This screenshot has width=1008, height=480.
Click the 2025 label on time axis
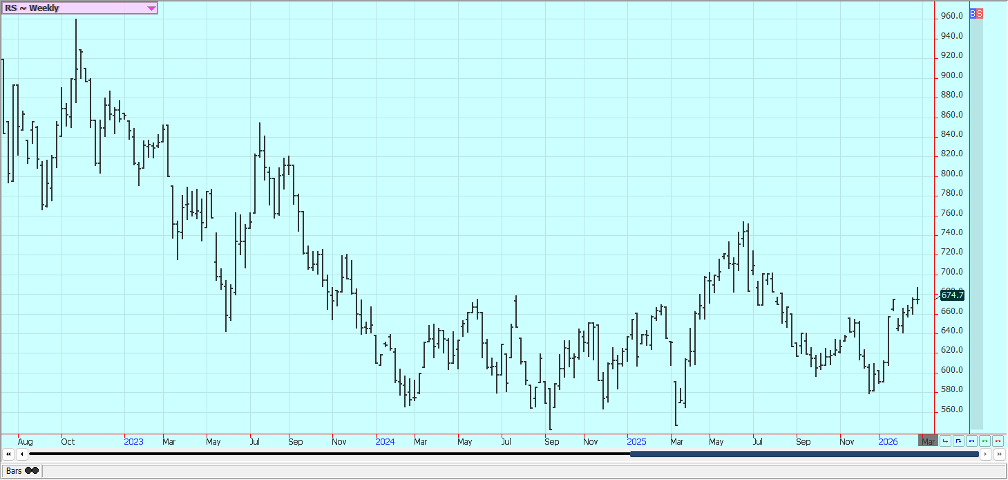(636, 440)
